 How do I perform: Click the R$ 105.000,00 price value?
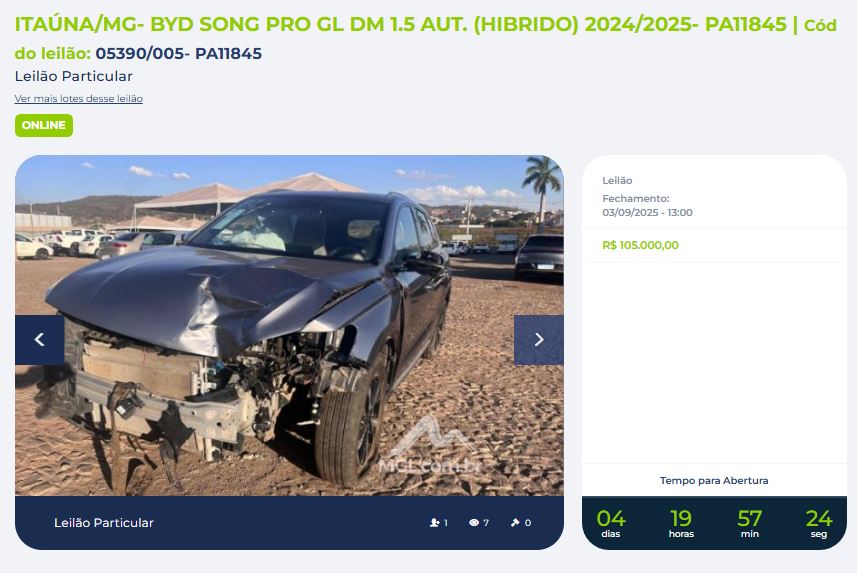click(641, 245)
